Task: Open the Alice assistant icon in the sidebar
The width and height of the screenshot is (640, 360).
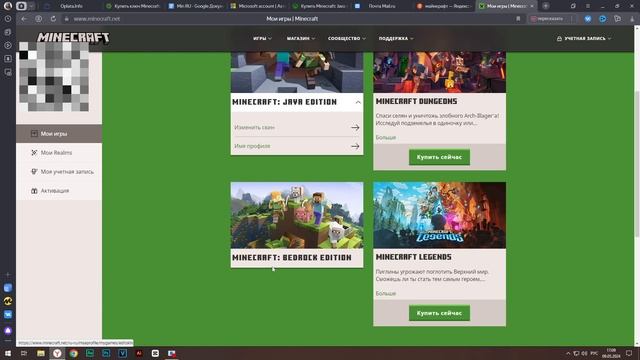Action: pos(8,330)
